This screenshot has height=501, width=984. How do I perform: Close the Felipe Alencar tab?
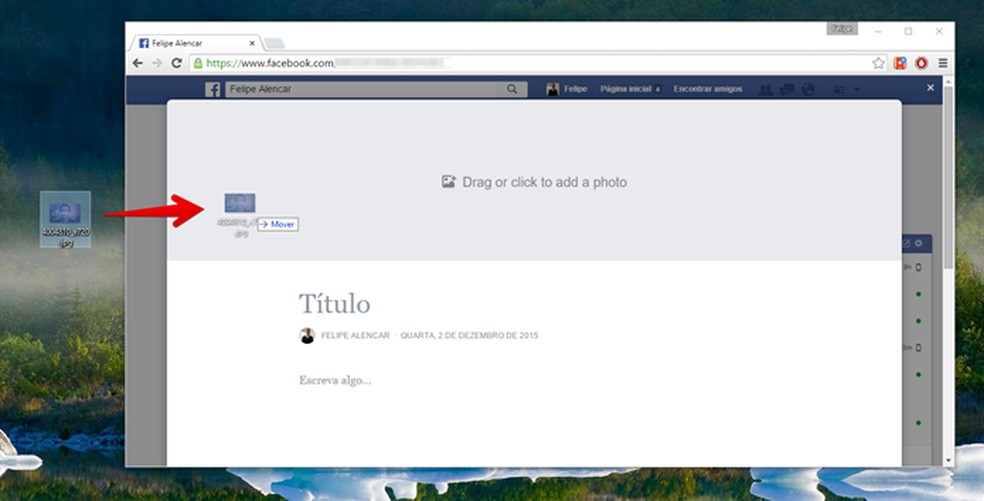click(x=252, y=43)
